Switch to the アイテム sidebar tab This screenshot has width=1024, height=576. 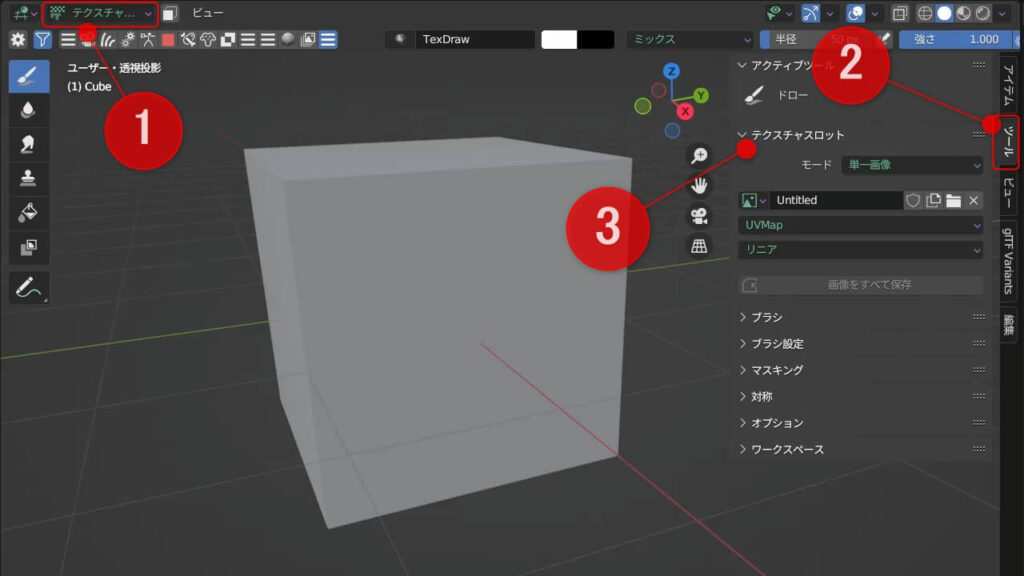[x=1008, y=86]
